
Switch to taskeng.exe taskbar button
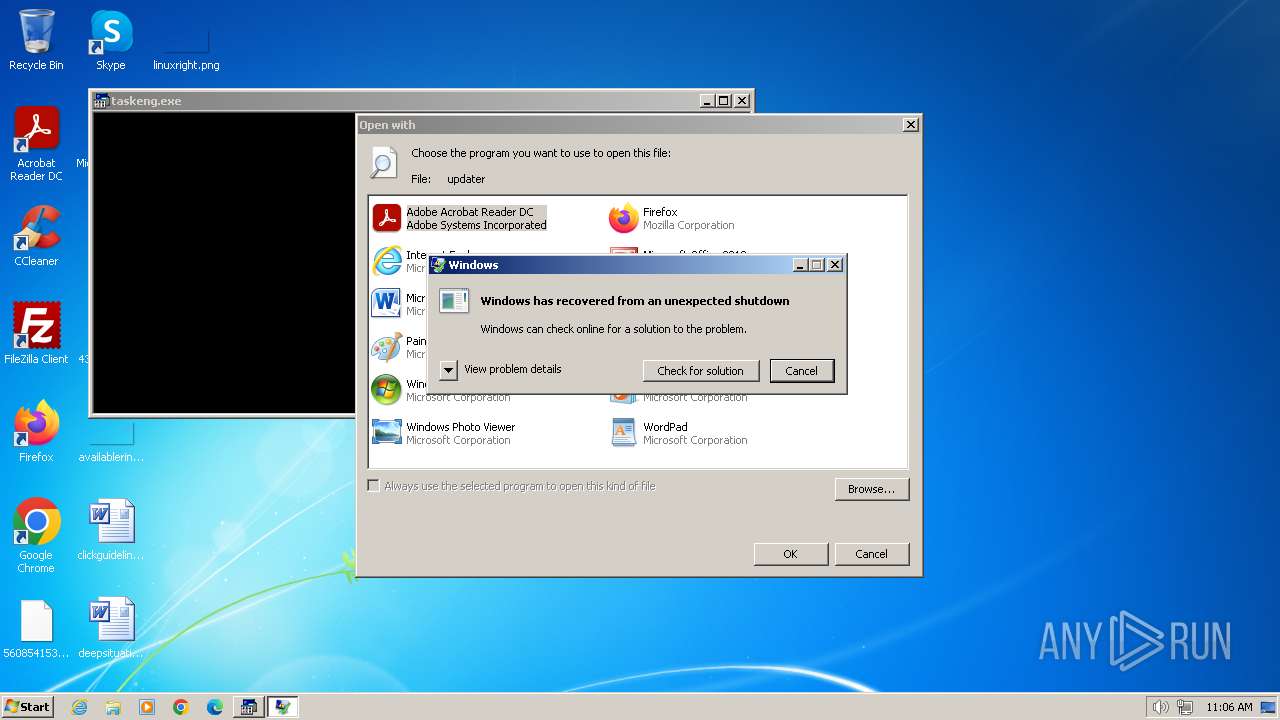coord(248,707)
